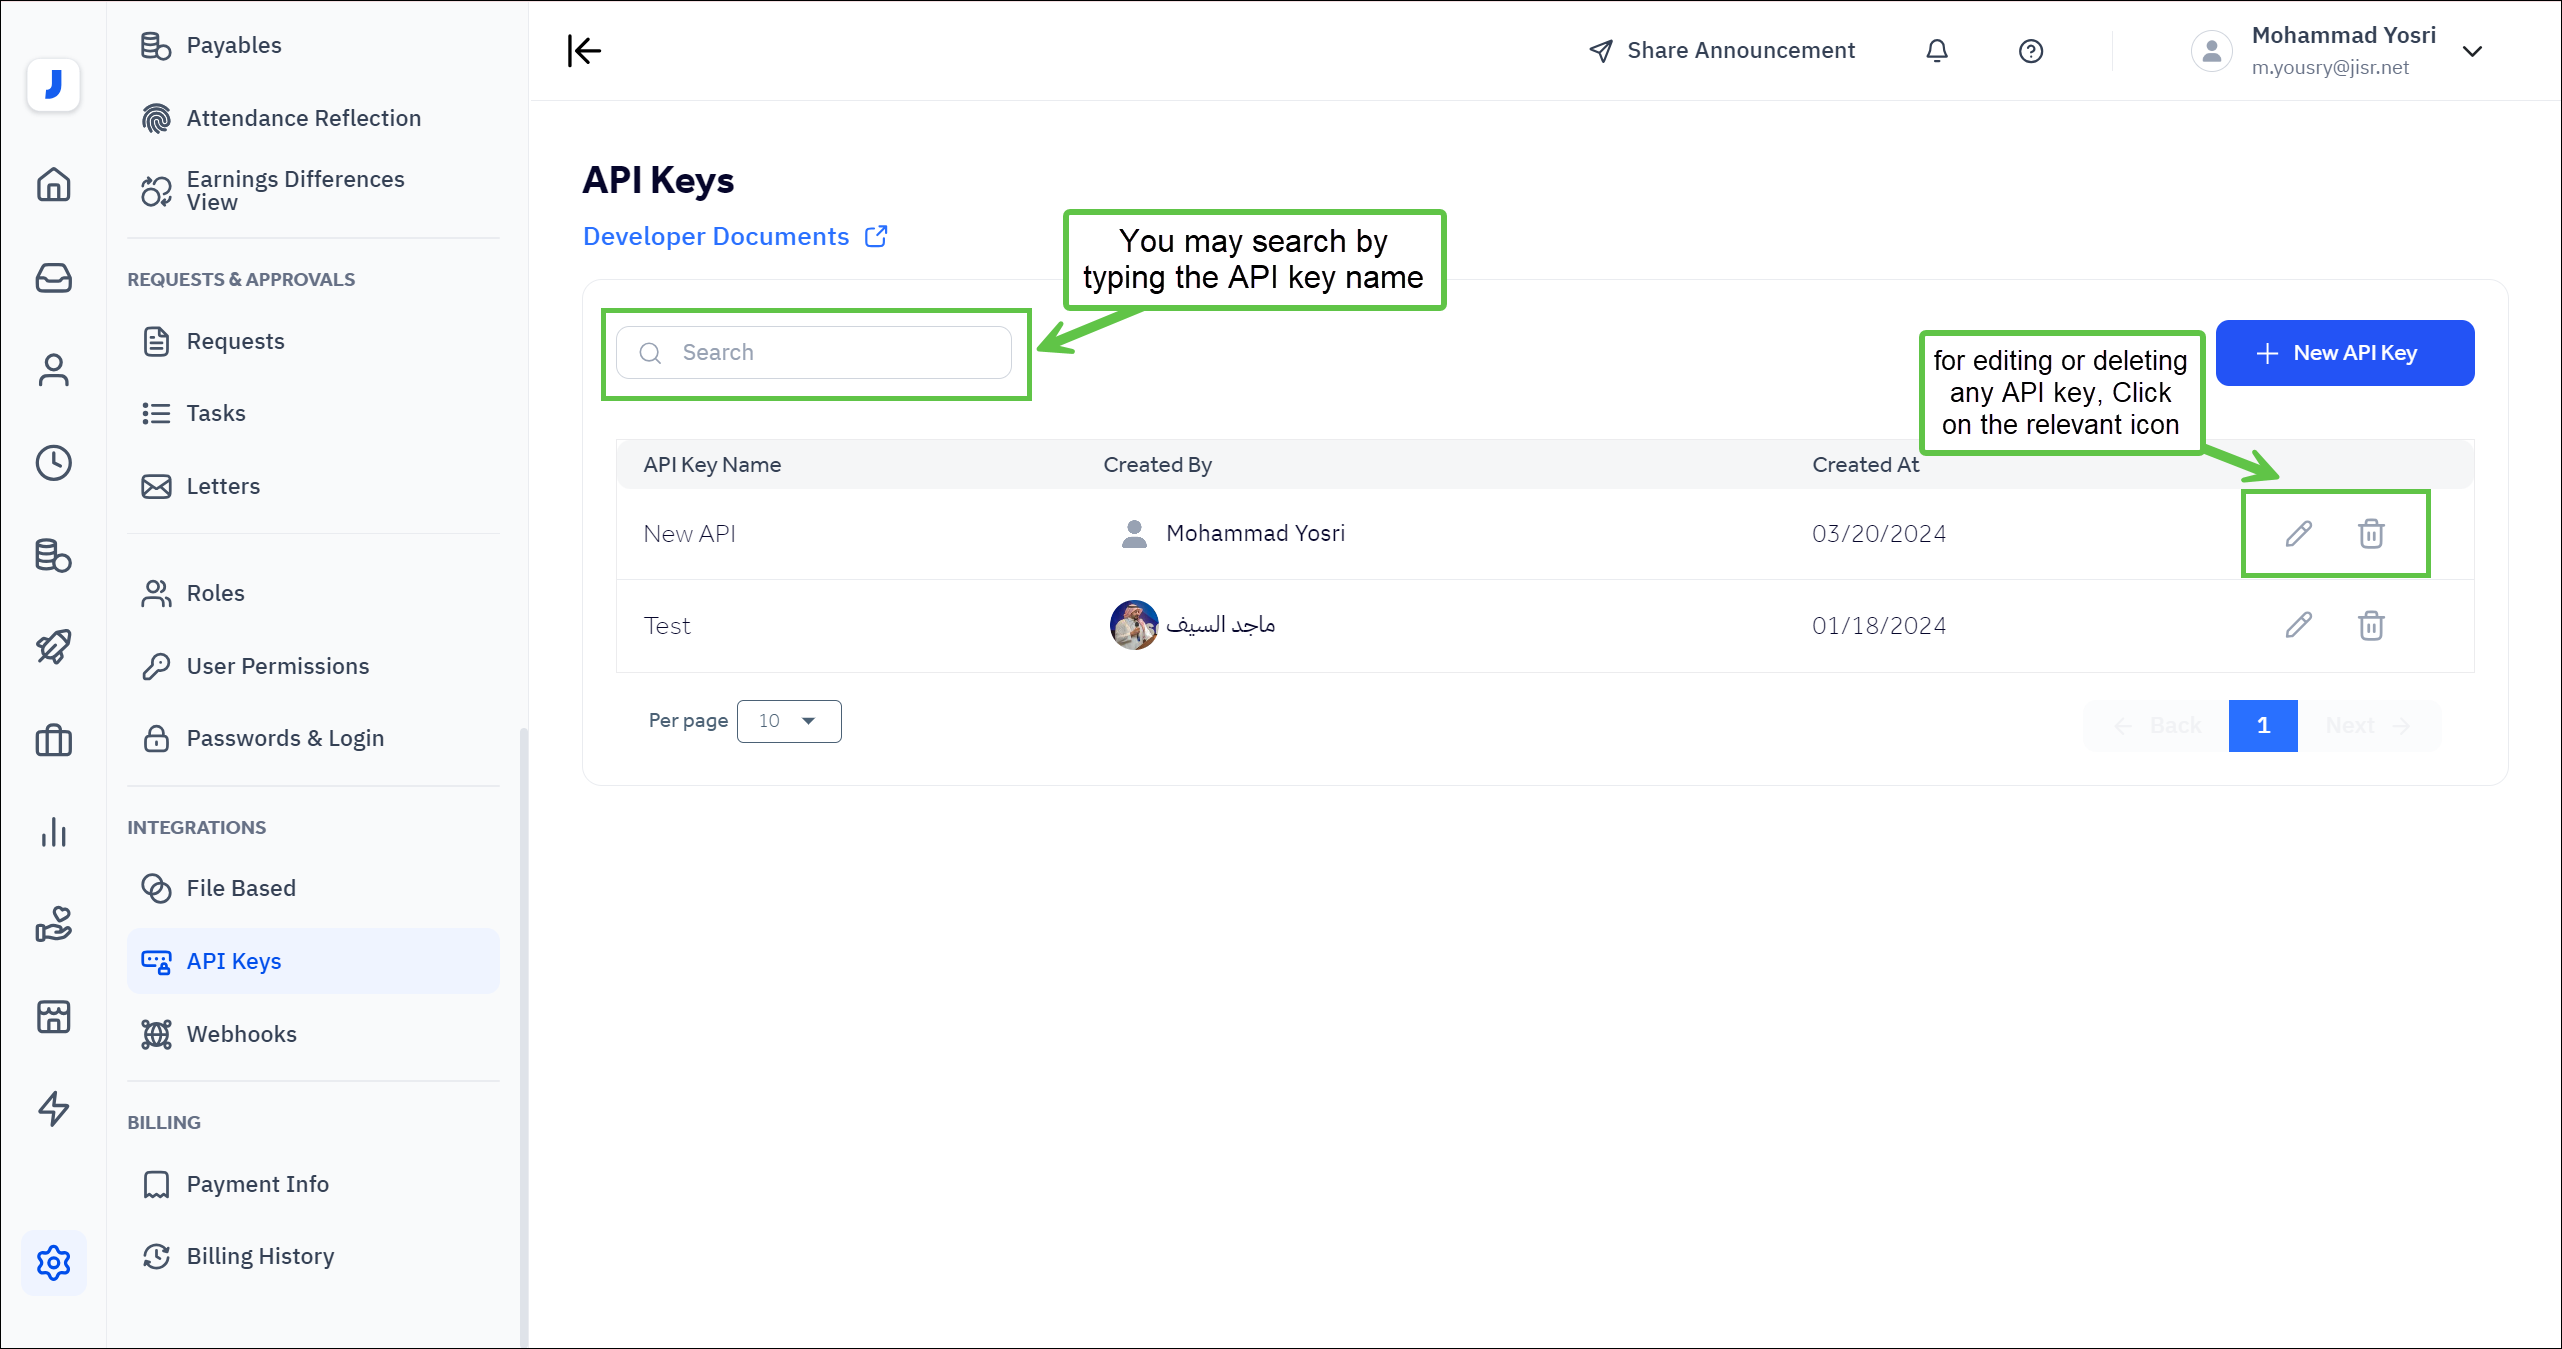Screen dimensions: 2562x1349
Task: Open Billing History in the sidebar
Action: 260,1256
